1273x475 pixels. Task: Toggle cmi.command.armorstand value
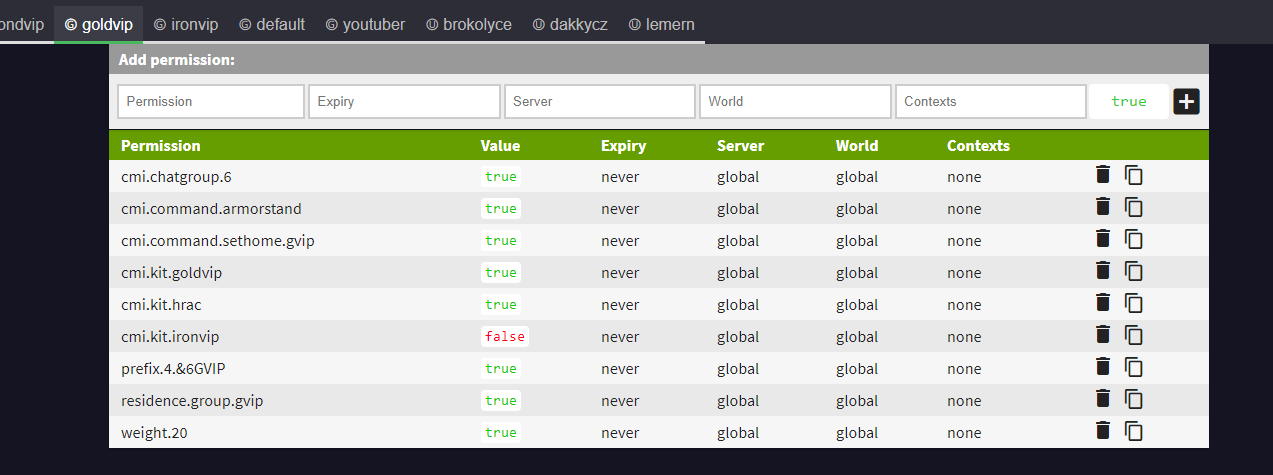[x=501, y=209]
